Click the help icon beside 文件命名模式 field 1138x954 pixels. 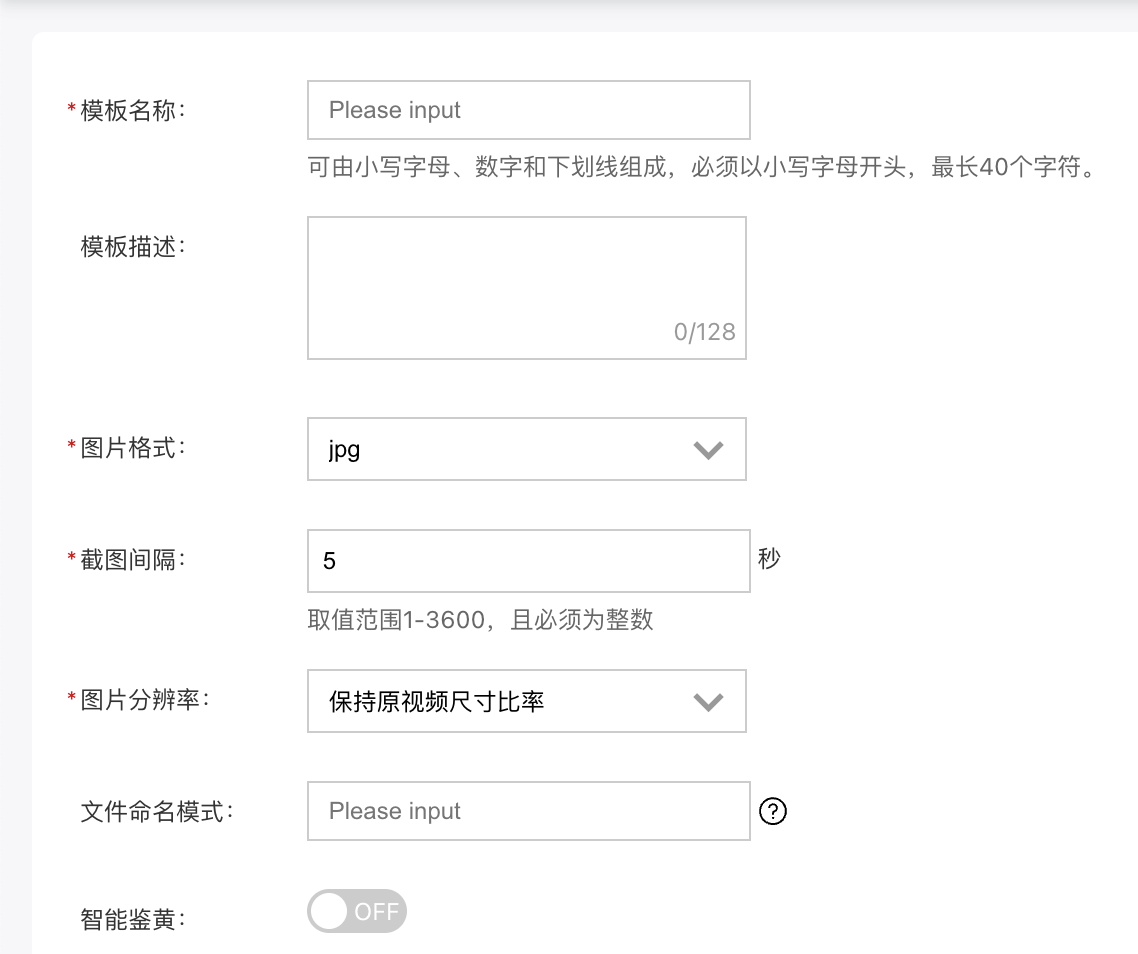pyautogui.click(x=772, y=811)
